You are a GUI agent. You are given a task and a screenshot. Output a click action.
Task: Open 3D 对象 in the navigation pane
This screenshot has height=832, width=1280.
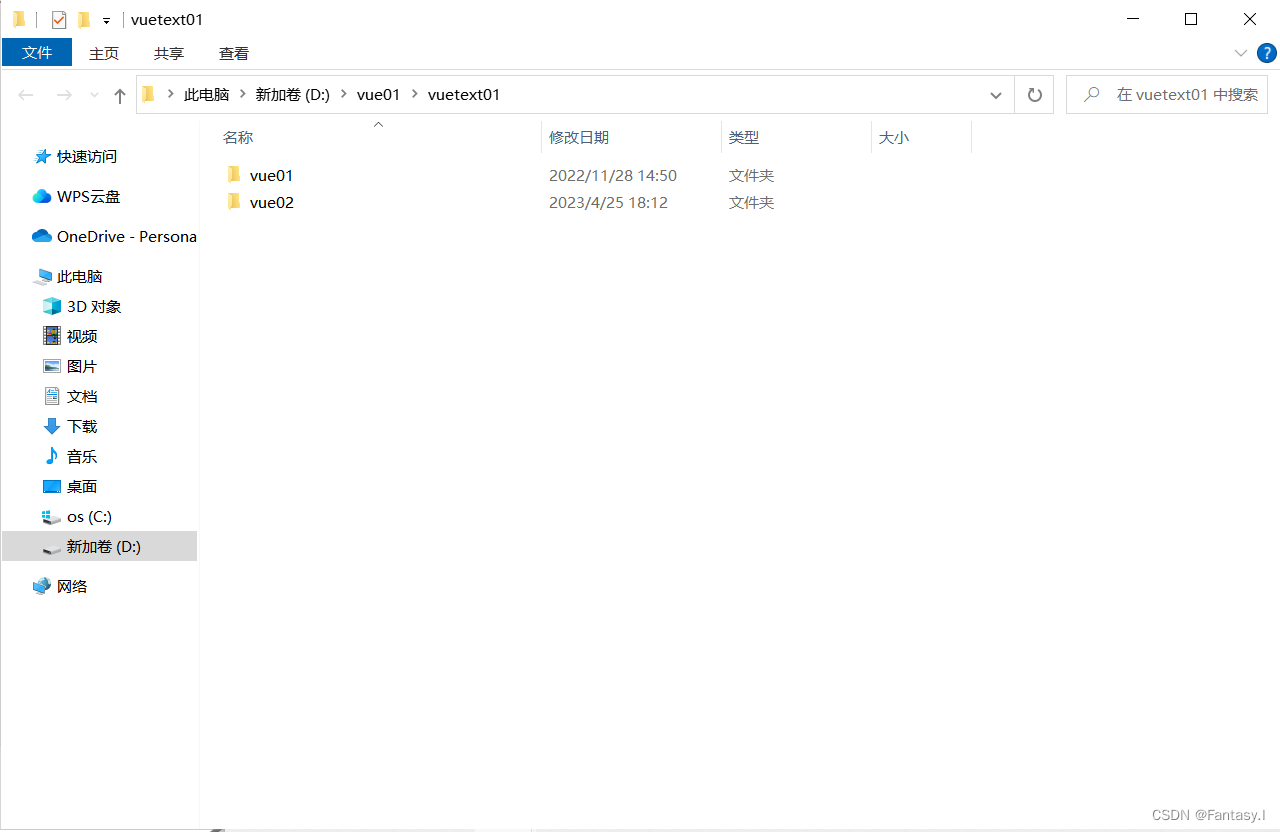(94, 307)
